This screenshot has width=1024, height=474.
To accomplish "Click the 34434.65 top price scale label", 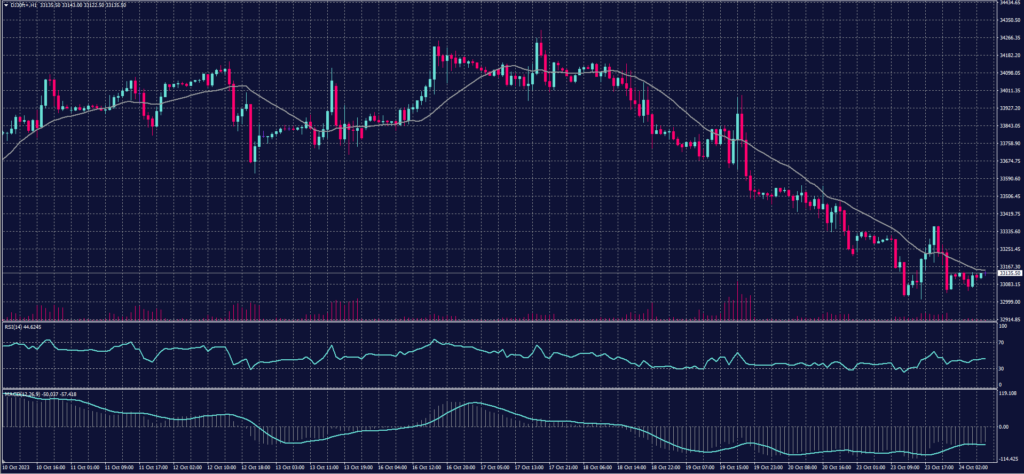I will [x=1008, y=3].
